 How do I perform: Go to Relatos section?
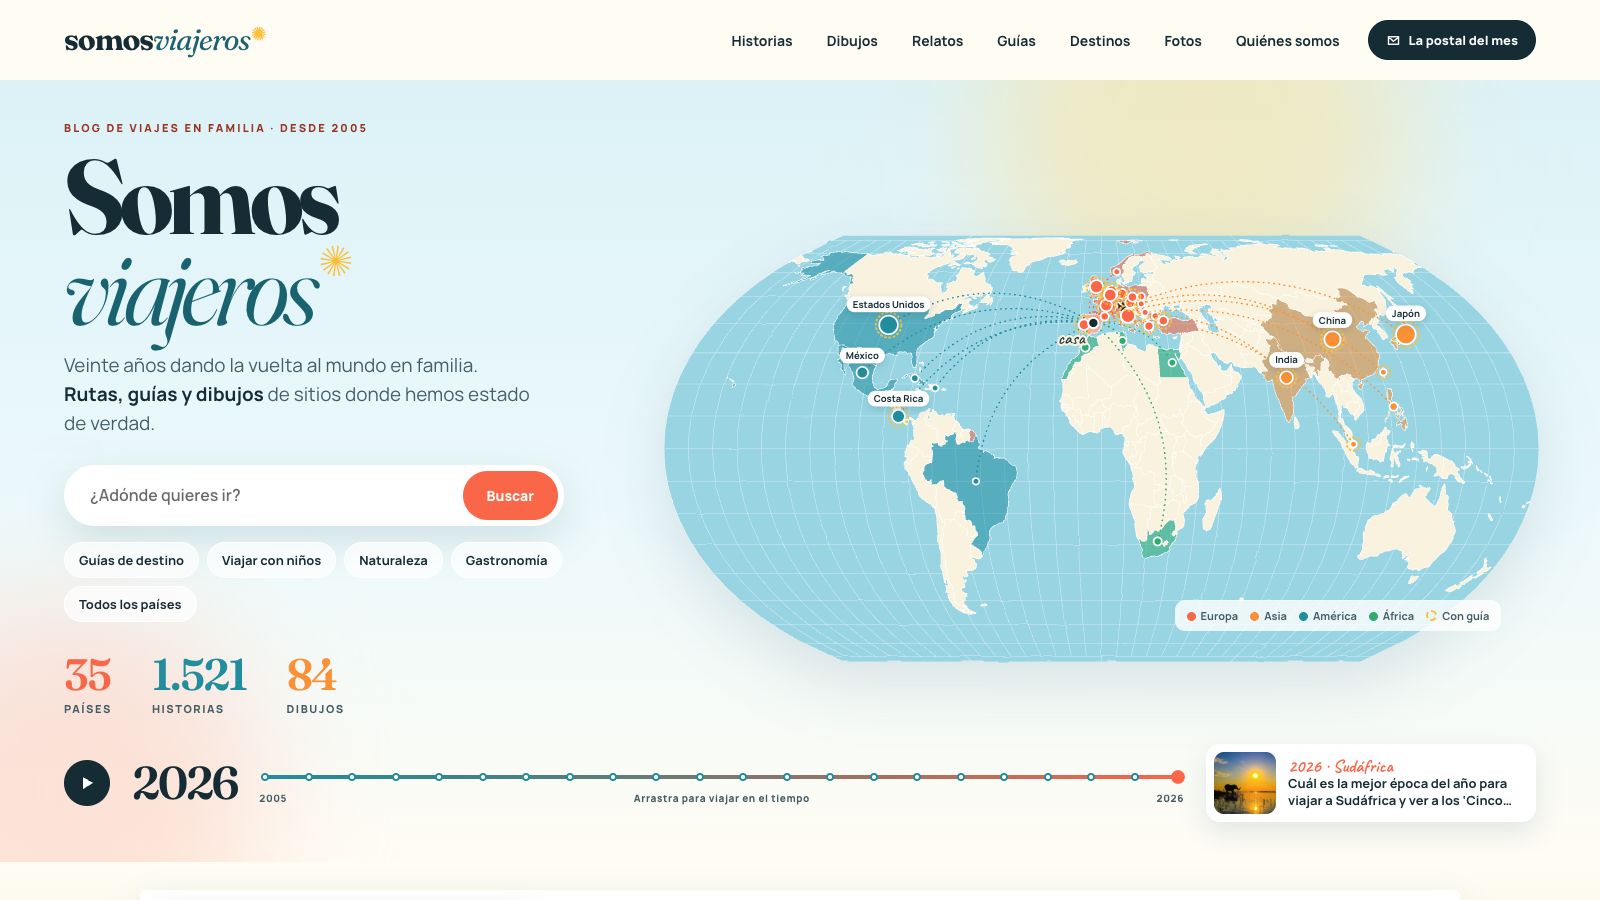(937, 41)
